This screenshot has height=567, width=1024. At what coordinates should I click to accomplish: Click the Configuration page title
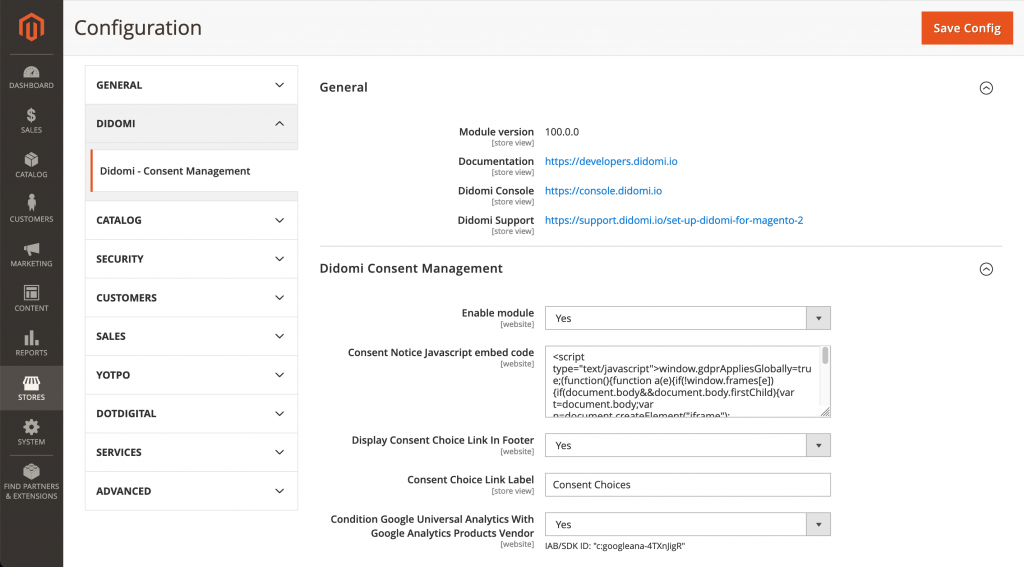[x=138, y=28]
